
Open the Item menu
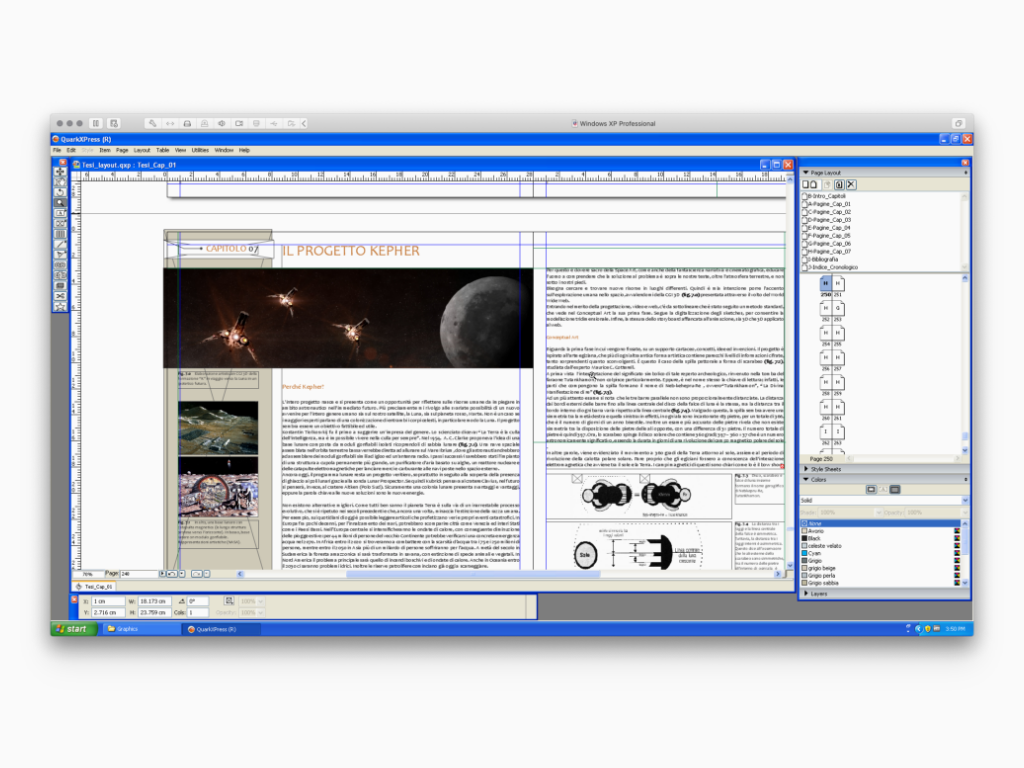[104, 151]
